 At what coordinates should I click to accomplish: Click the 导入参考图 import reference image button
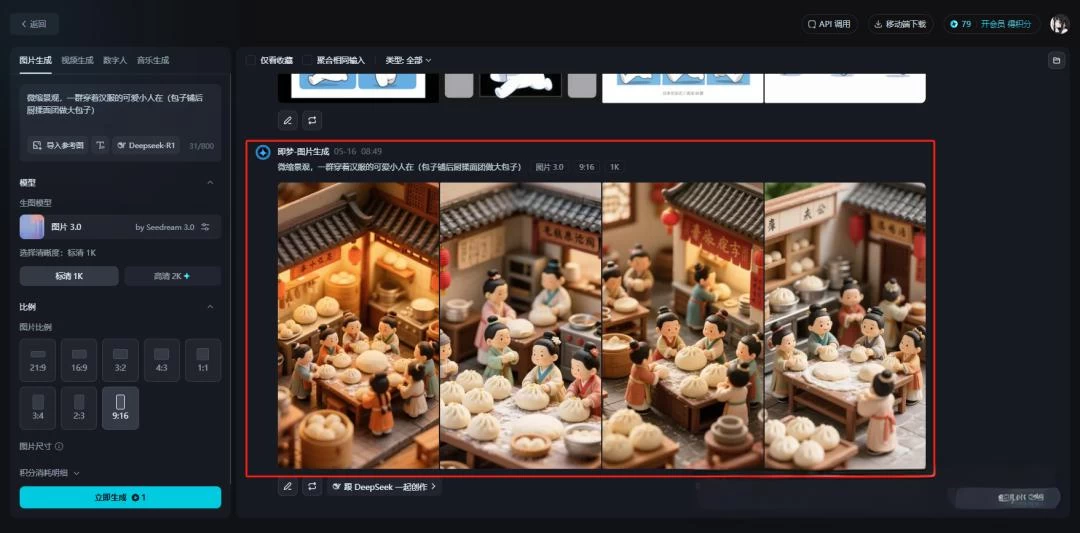58,145
